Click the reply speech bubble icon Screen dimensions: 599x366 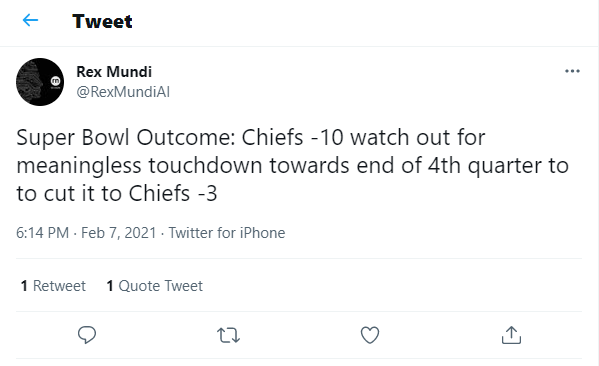[x=87, y=335]
